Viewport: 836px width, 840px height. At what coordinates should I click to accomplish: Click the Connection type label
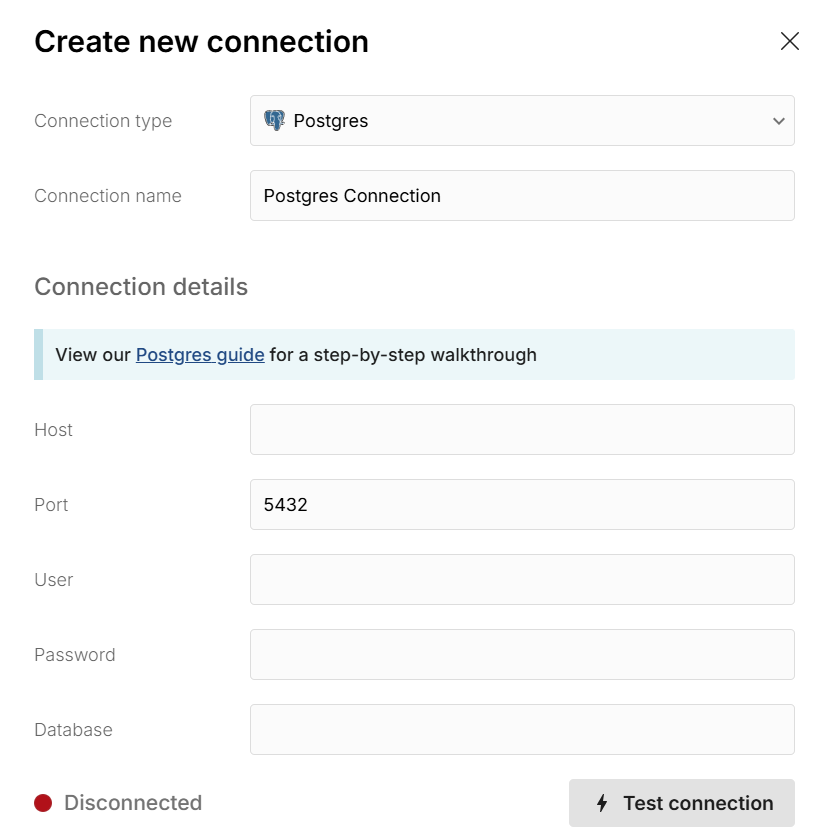click(x=103, y=121)
